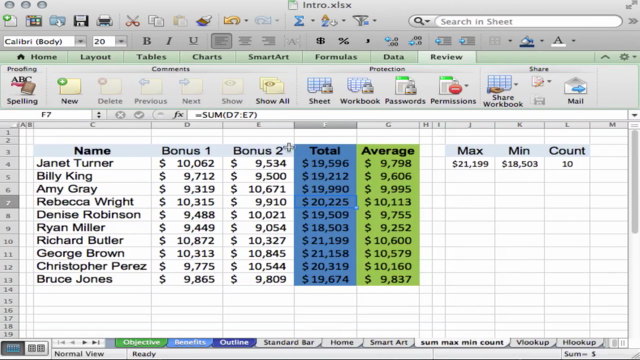Click the Increase Decimal icon

tap(391, 41)
